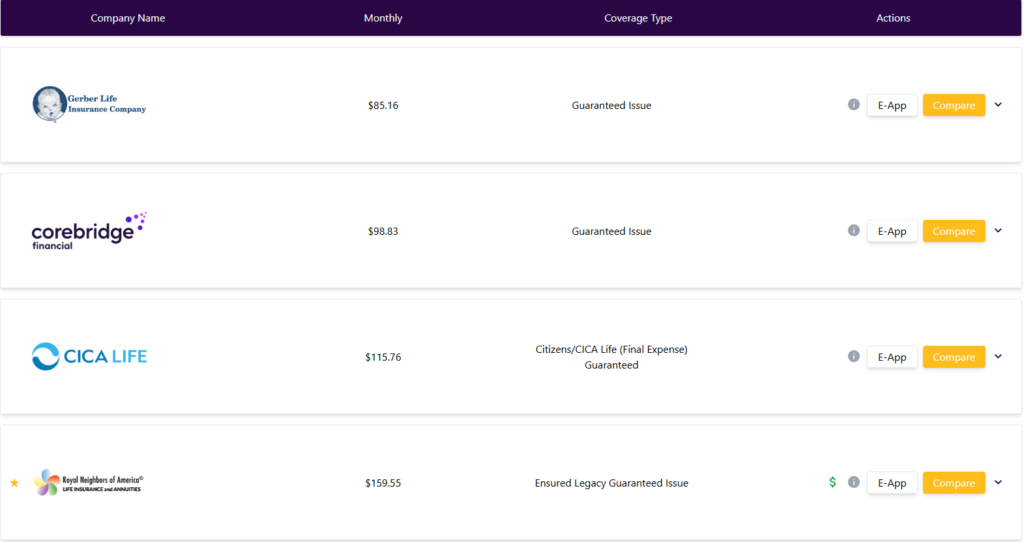Click the Gerber Life logo
The image size is (1024, 542).
(x=89, y=104)
